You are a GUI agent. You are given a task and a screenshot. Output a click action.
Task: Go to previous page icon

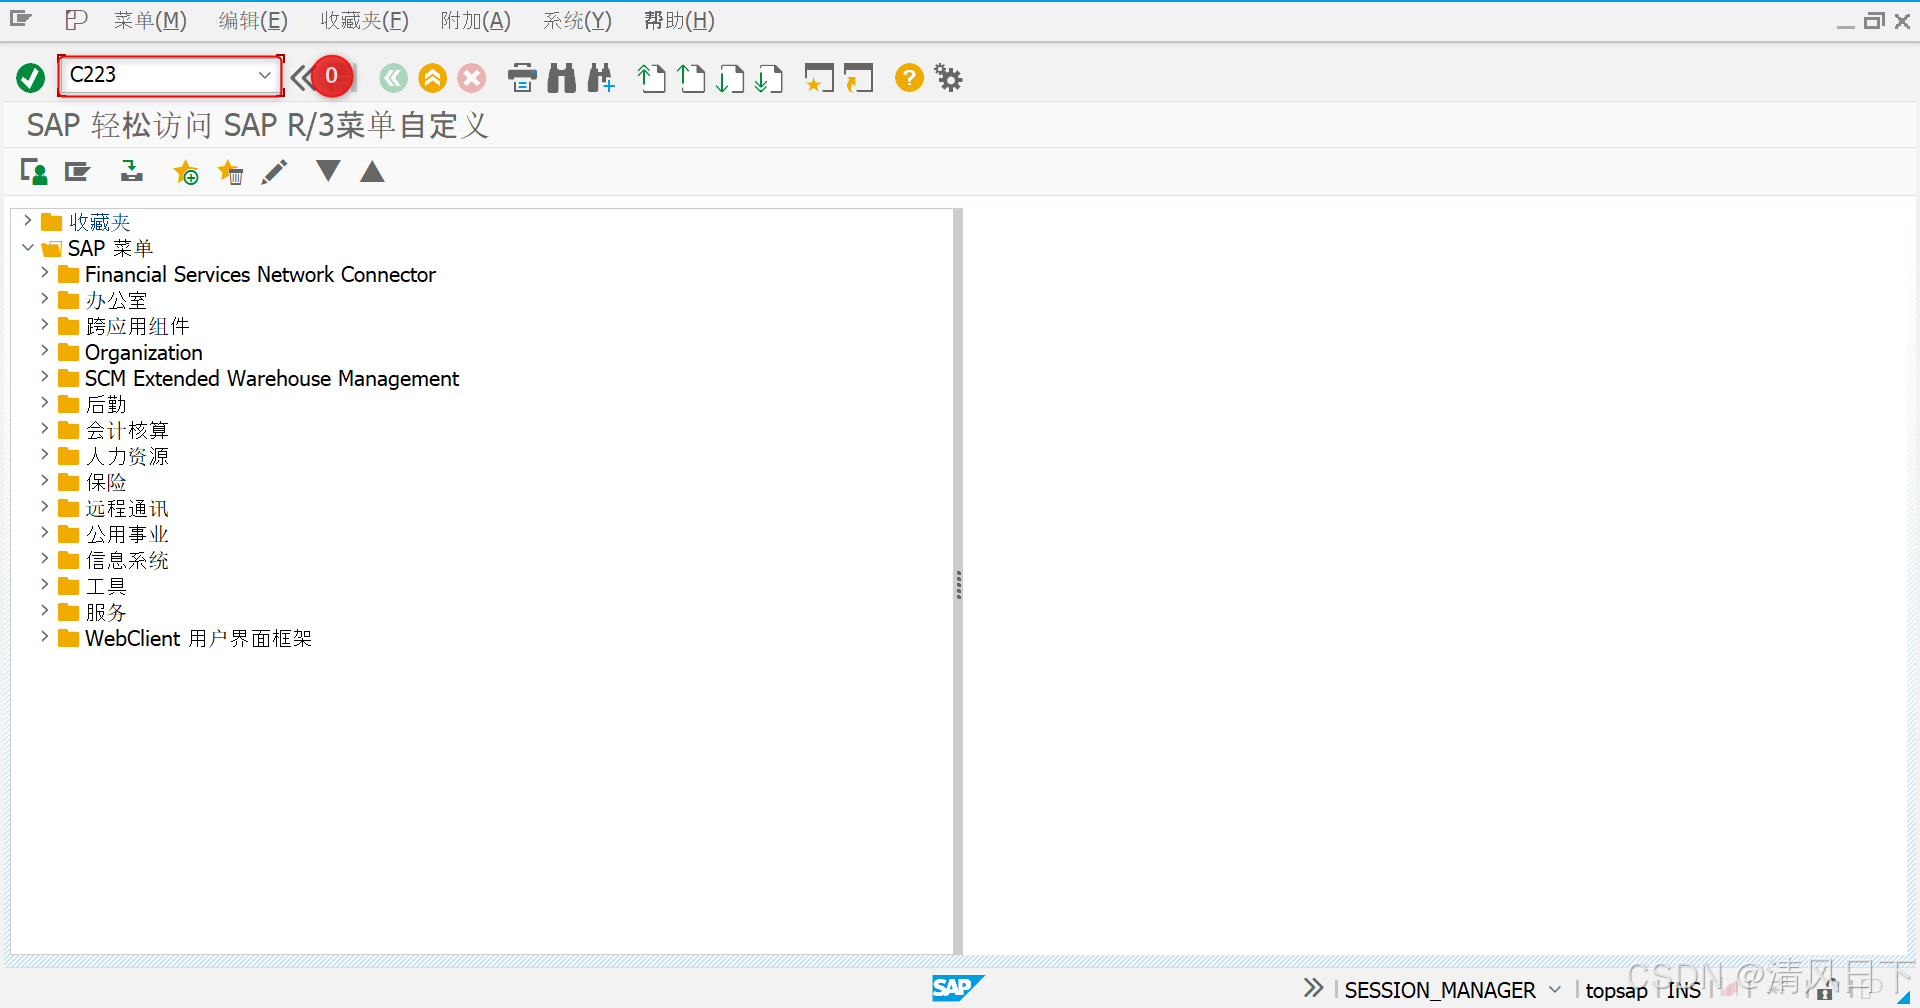pos(691,77)
